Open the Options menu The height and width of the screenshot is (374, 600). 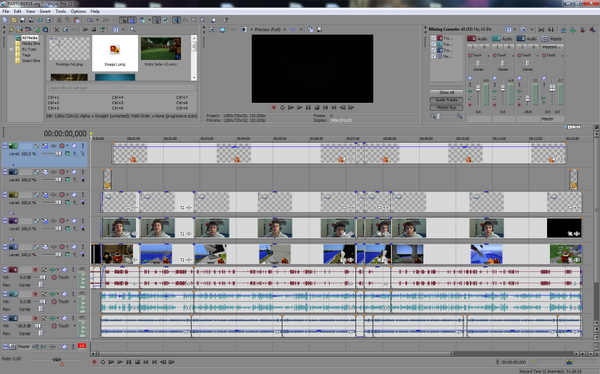coord(78,11)
